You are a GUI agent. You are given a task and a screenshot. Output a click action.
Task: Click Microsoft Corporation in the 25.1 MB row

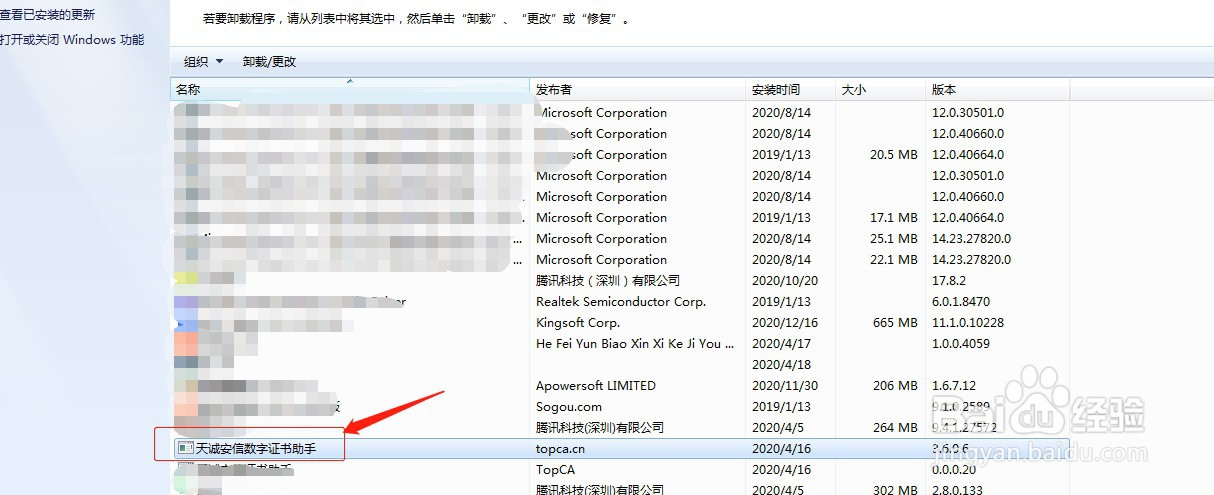click(x=602, y=239)
